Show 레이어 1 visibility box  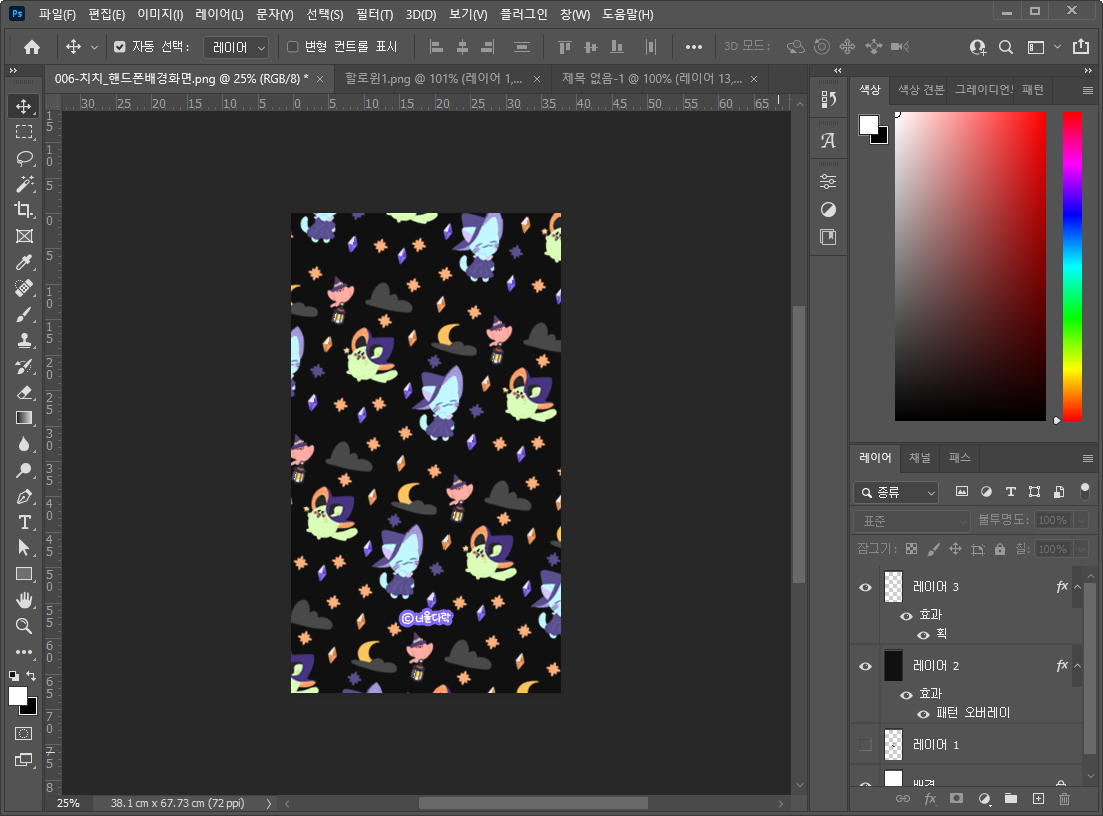pyautogui.click(x=865, y=745)
